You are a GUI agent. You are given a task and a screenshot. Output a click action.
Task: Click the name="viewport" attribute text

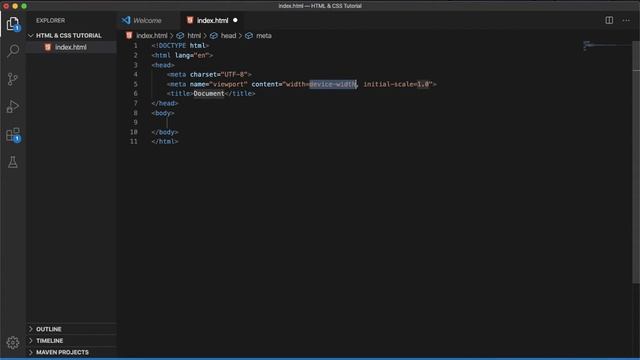pos(218,84)
